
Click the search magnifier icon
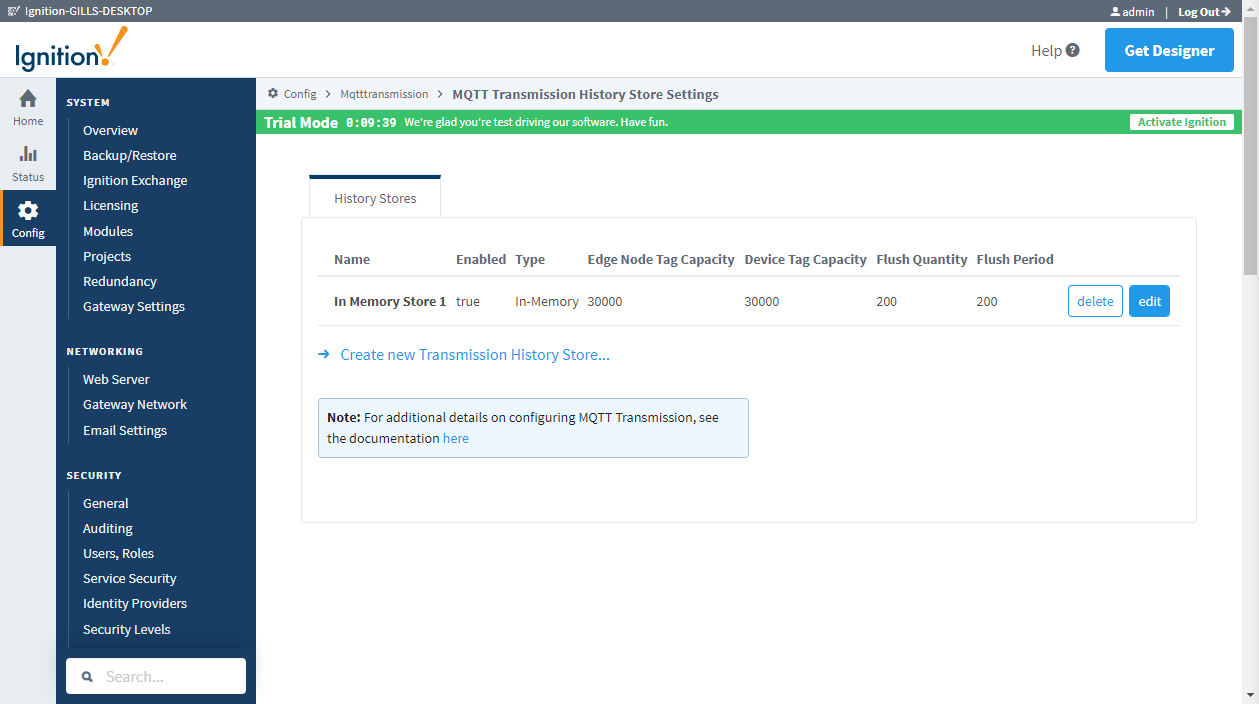click(88, 677)
